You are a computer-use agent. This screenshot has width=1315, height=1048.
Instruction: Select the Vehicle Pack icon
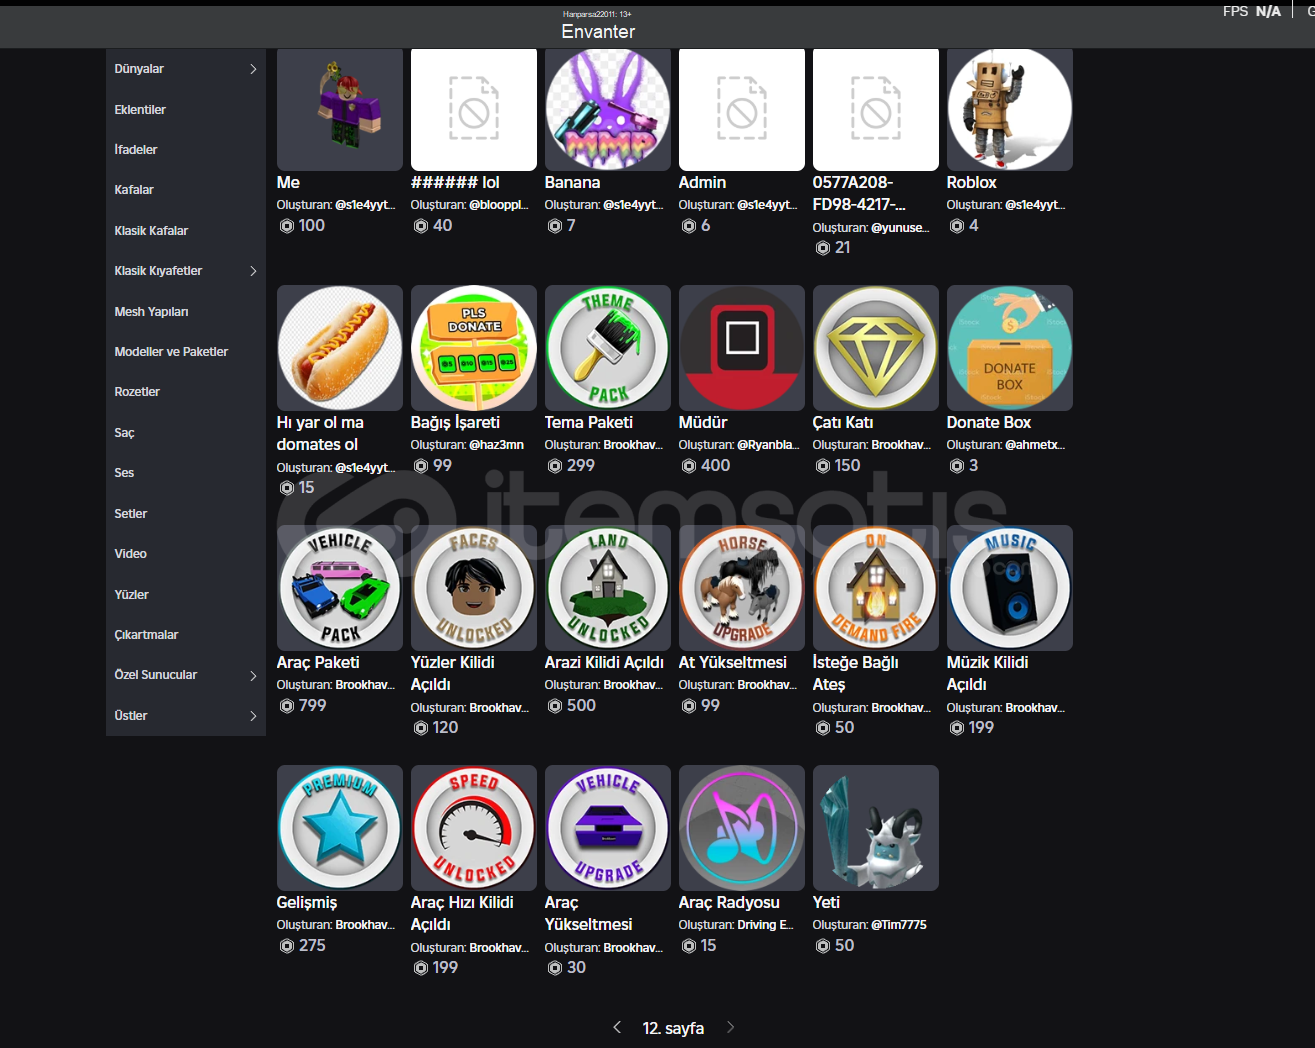pyautogui.click(x=339, y=588)
